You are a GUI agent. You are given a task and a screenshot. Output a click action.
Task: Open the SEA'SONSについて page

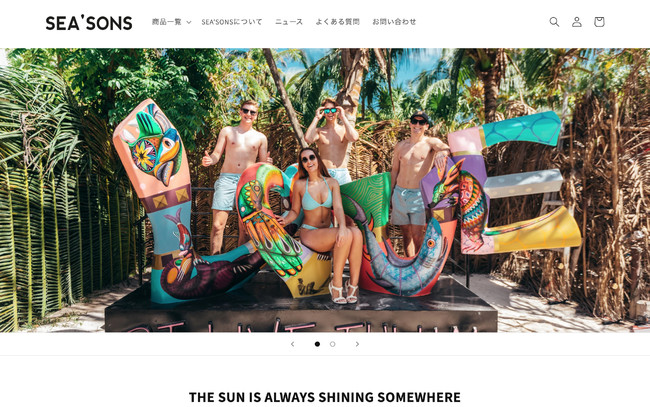(232, 22)
